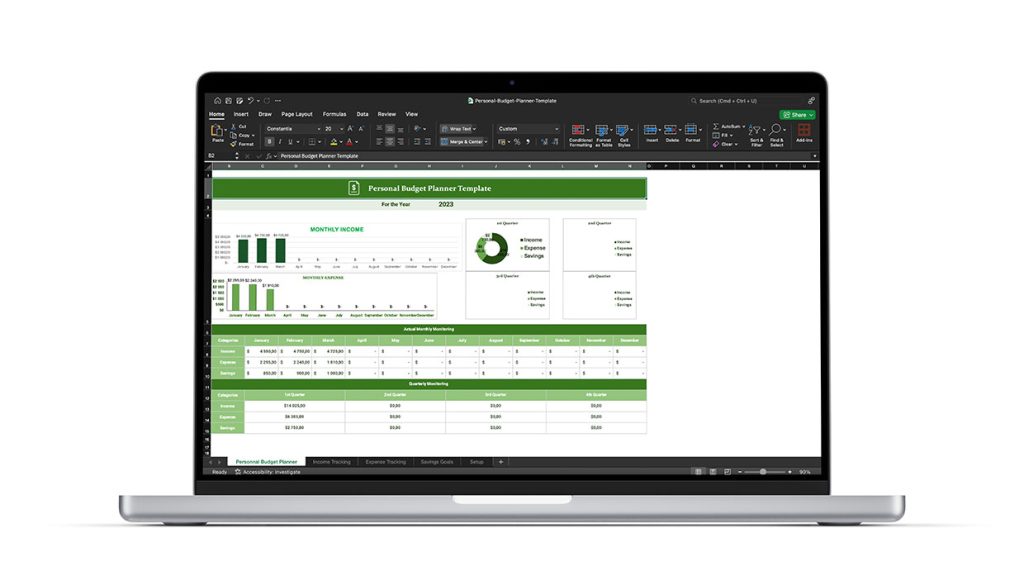Toggle Italic formatting
Screen dimensions: 1024x581
coord(279,142)
